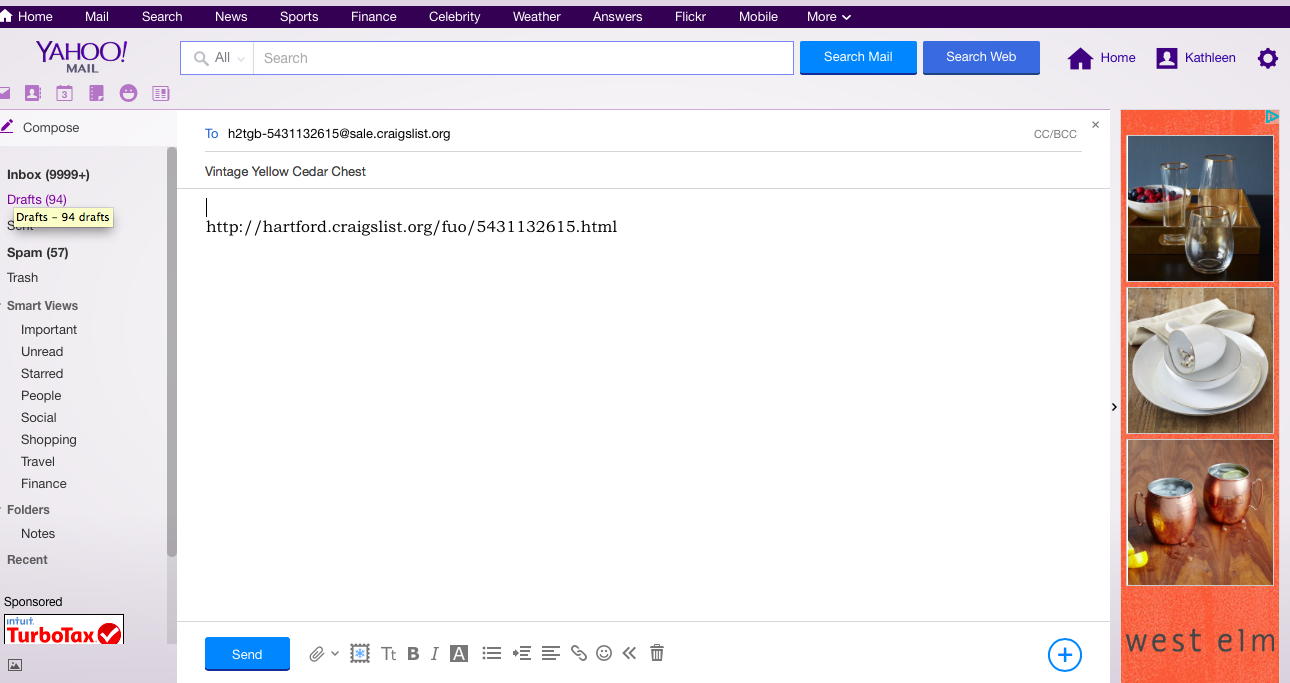
Task: Send the email
Action: coord(247,654)
